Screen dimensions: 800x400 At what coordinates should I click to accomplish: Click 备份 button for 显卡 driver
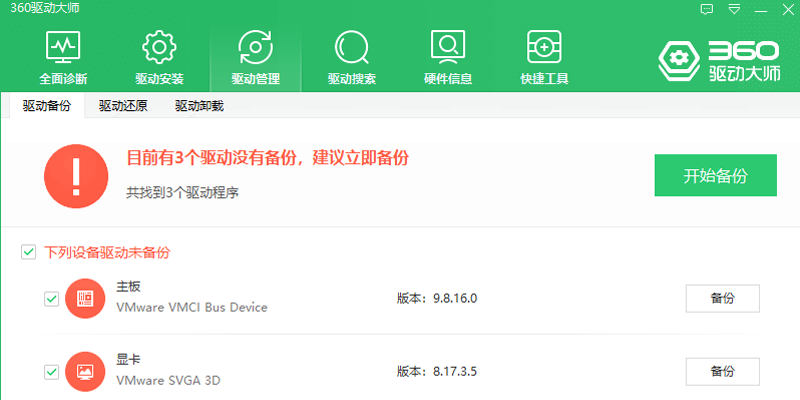[722, 371]
